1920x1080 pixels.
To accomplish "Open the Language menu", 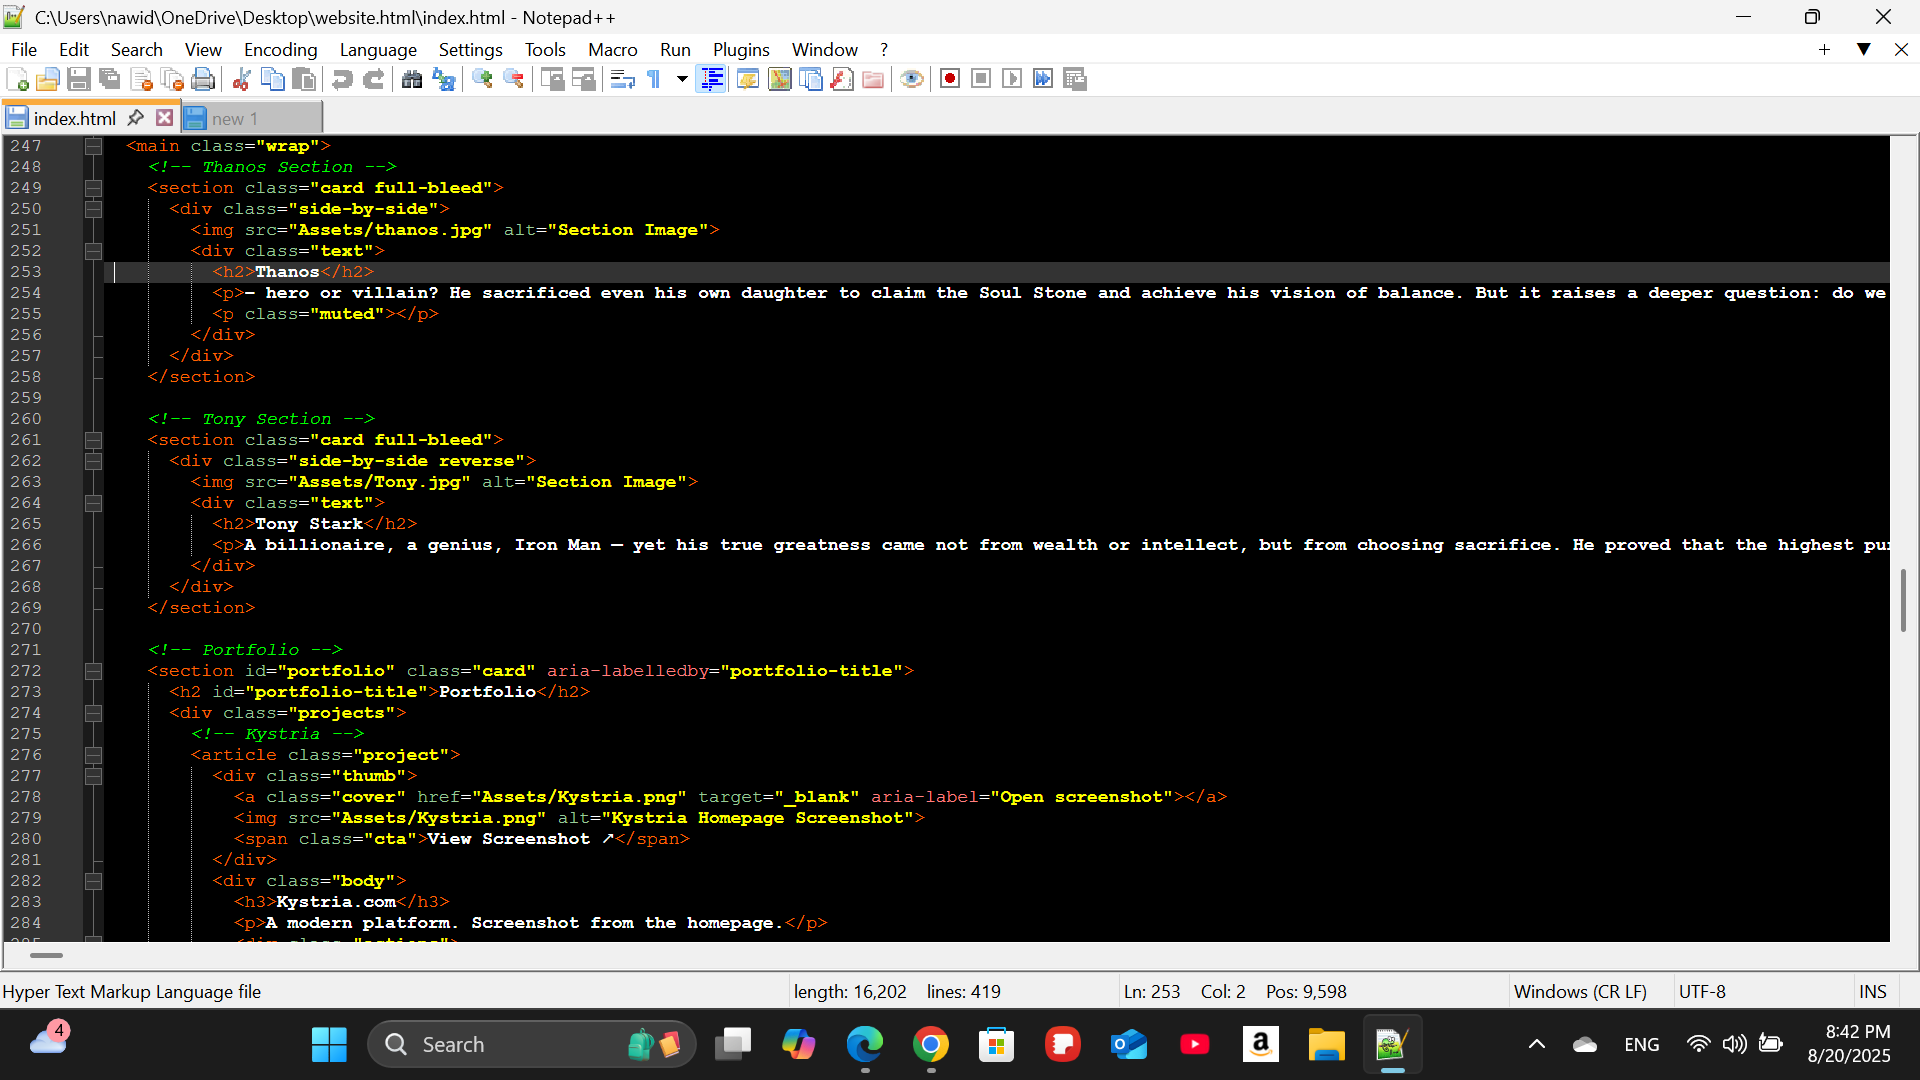I will point(378,49).
